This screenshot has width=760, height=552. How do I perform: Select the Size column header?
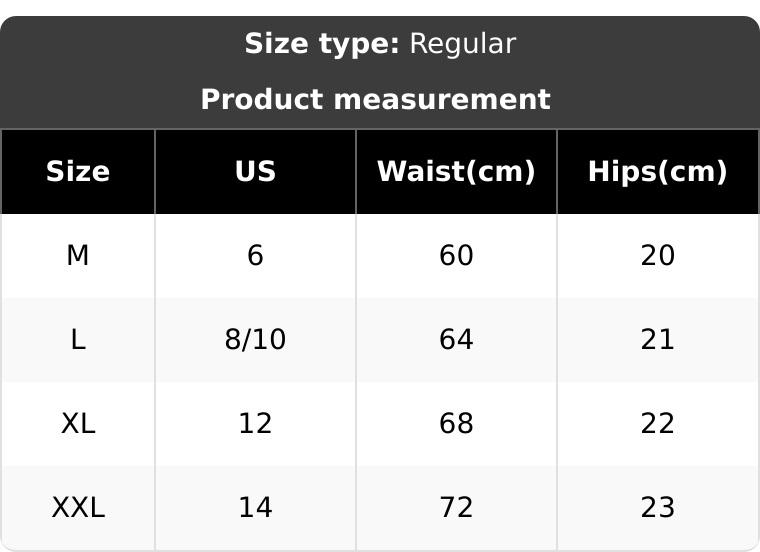pyautogui.click(x=78, y=172)
